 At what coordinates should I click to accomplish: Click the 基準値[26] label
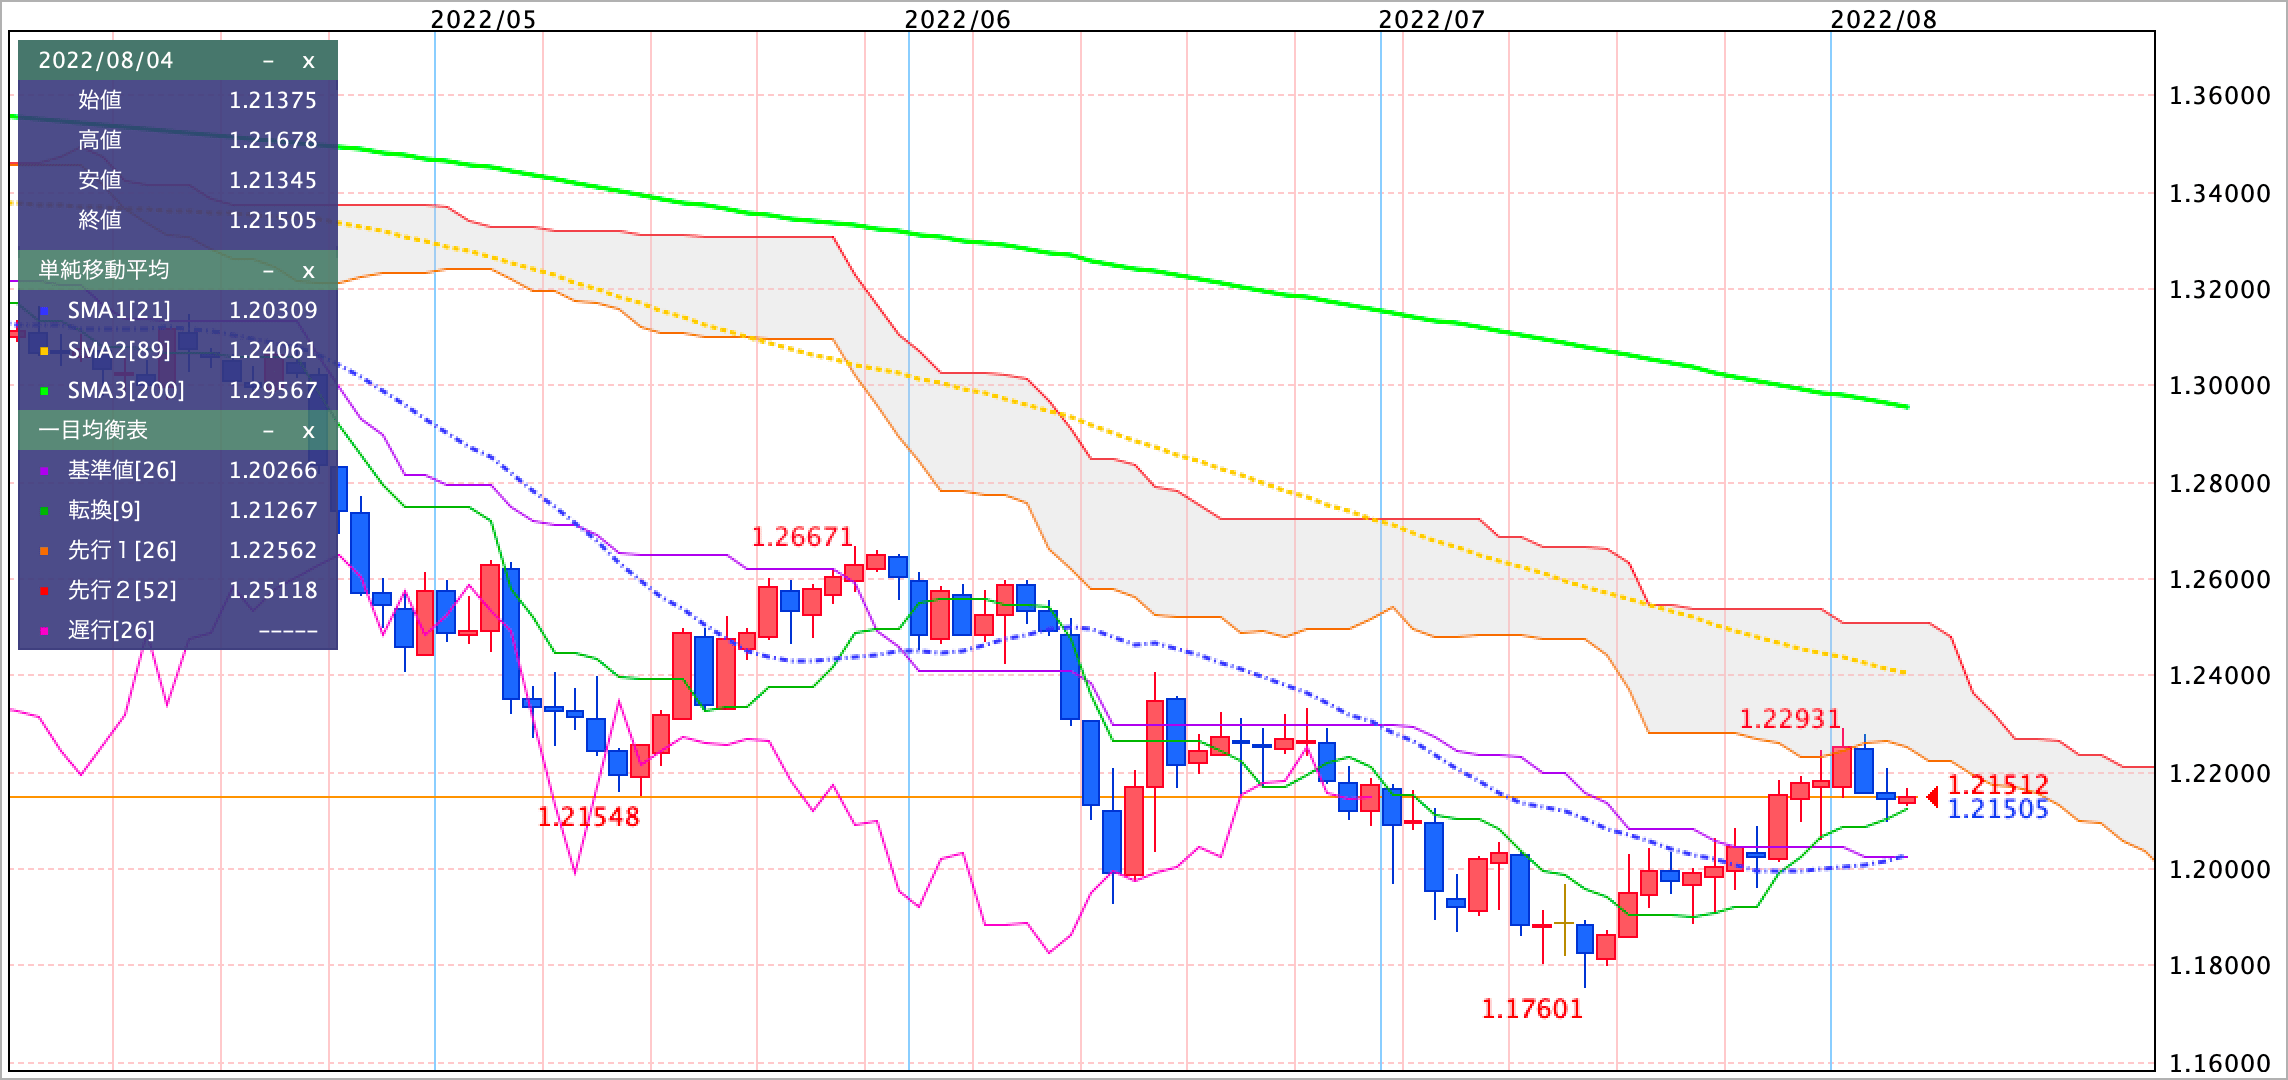(x=122, y=471)
